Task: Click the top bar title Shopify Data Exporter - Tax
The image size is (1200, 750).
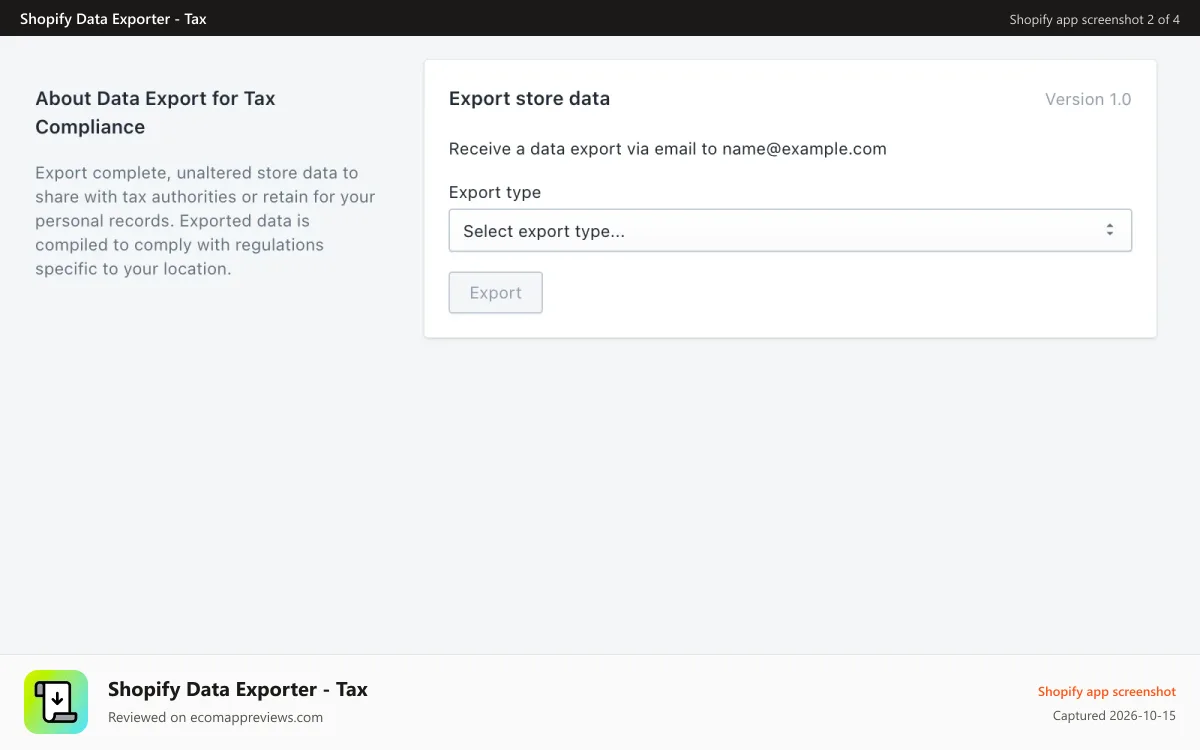Action: (x=113, y=19)
